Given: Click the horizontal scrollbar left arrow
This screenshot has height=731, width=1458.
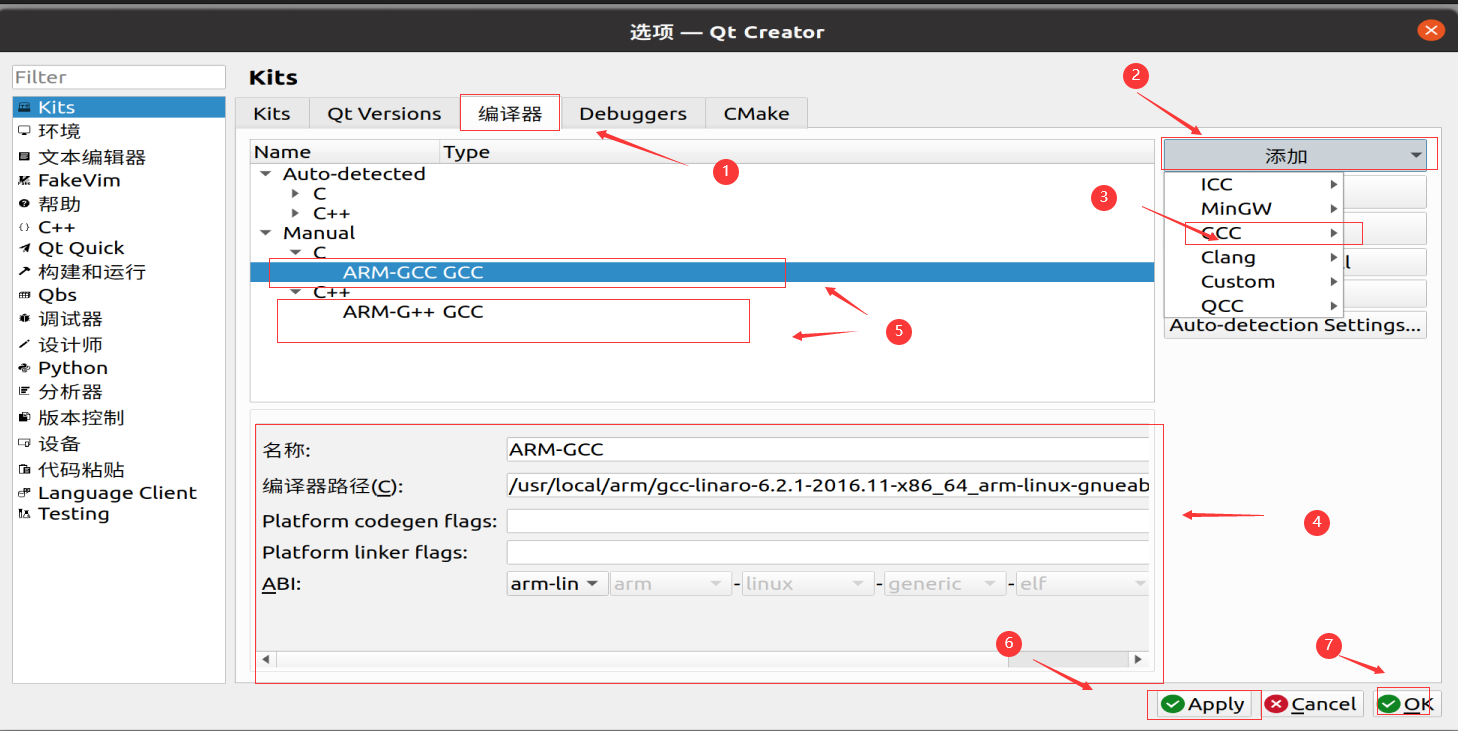Looking at the screenshot, I should tap(266, 659).
